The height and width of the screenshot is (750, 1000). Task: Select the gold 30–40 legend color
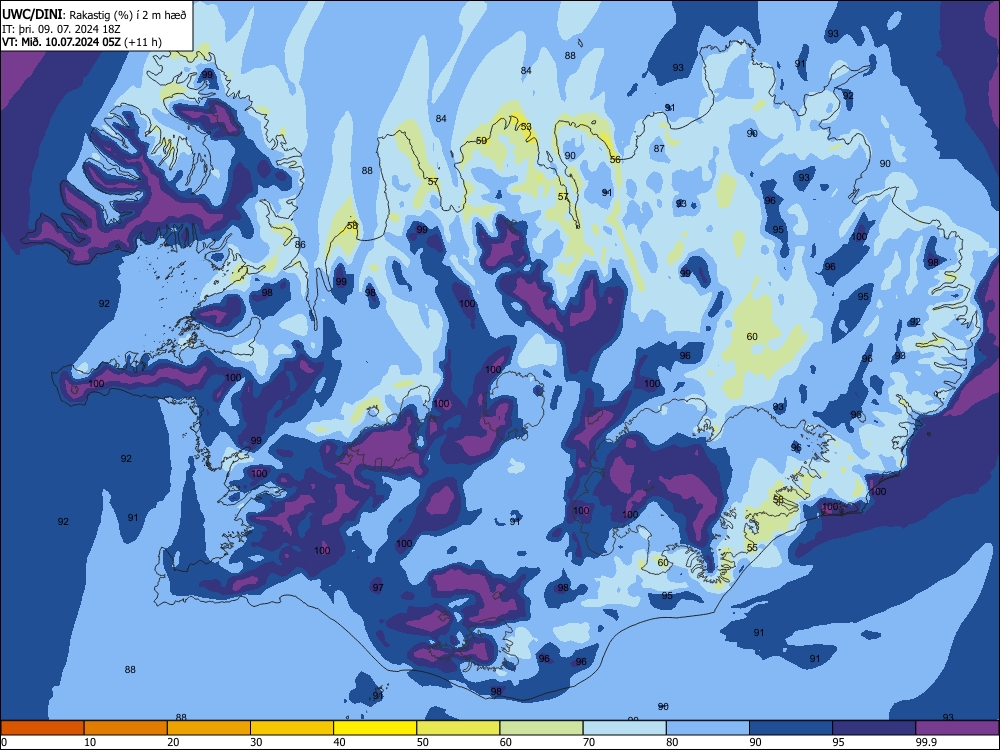[x=292, y=728]
